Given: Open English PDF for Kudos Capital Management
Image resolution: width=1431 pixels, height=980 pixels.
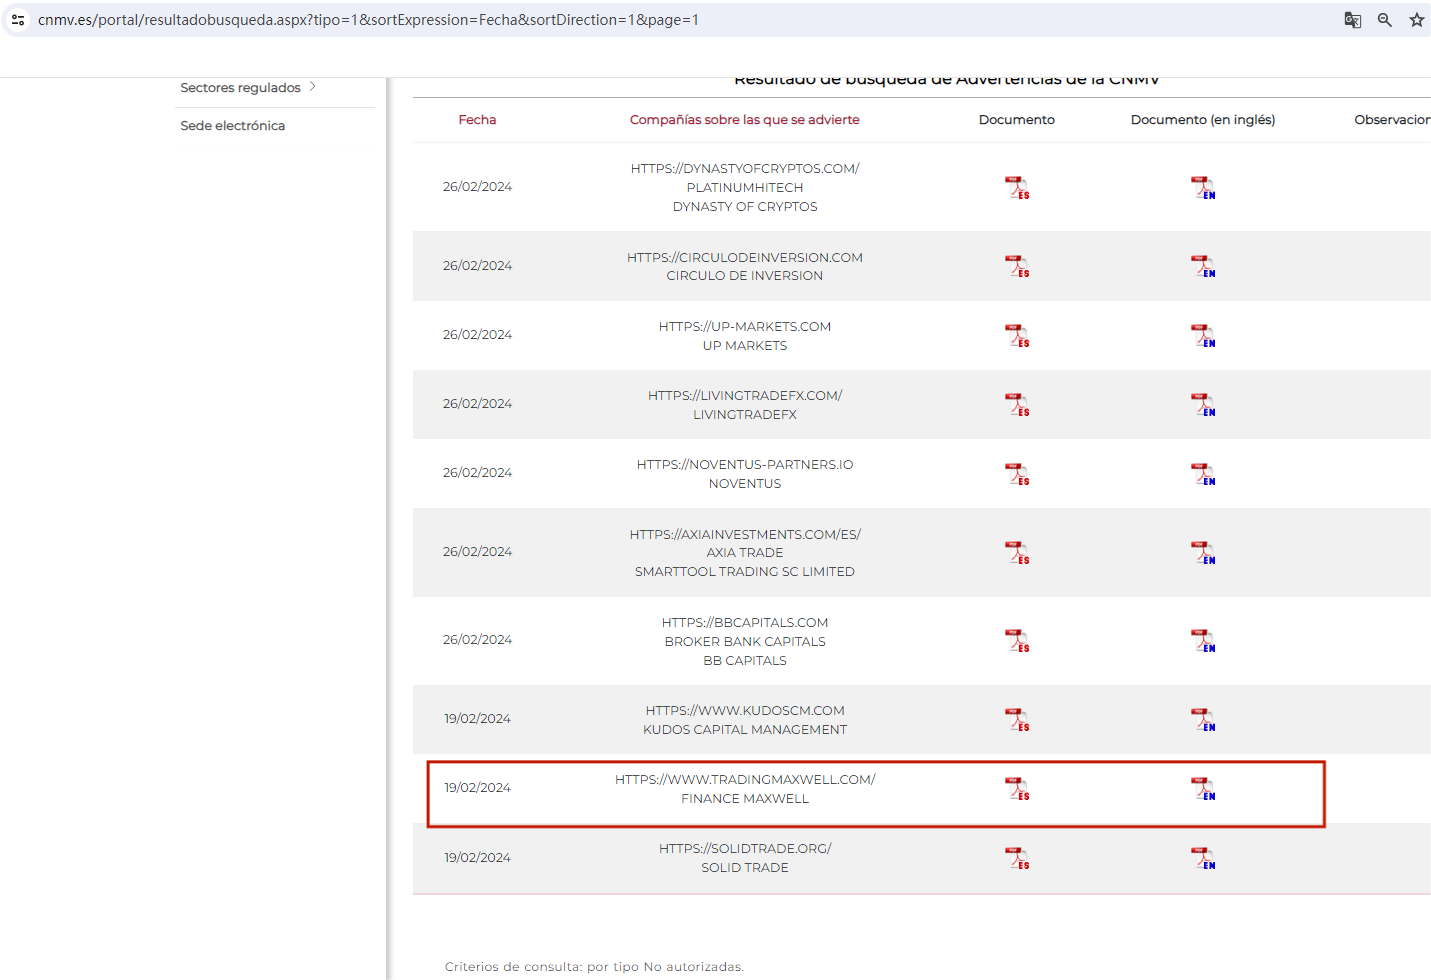Looking at the screenshot, I should point(1203,720).
